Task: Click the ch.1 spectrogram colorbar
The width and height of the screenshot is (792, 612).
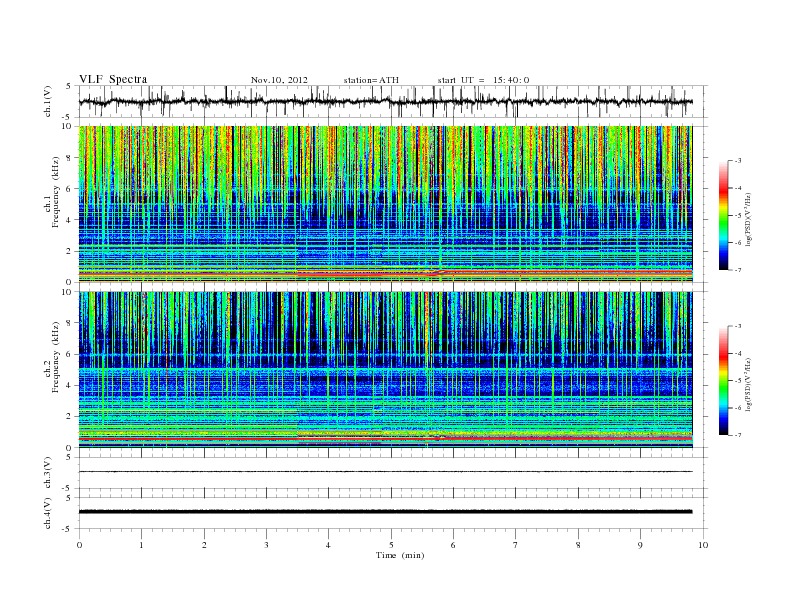Action: 724,215
